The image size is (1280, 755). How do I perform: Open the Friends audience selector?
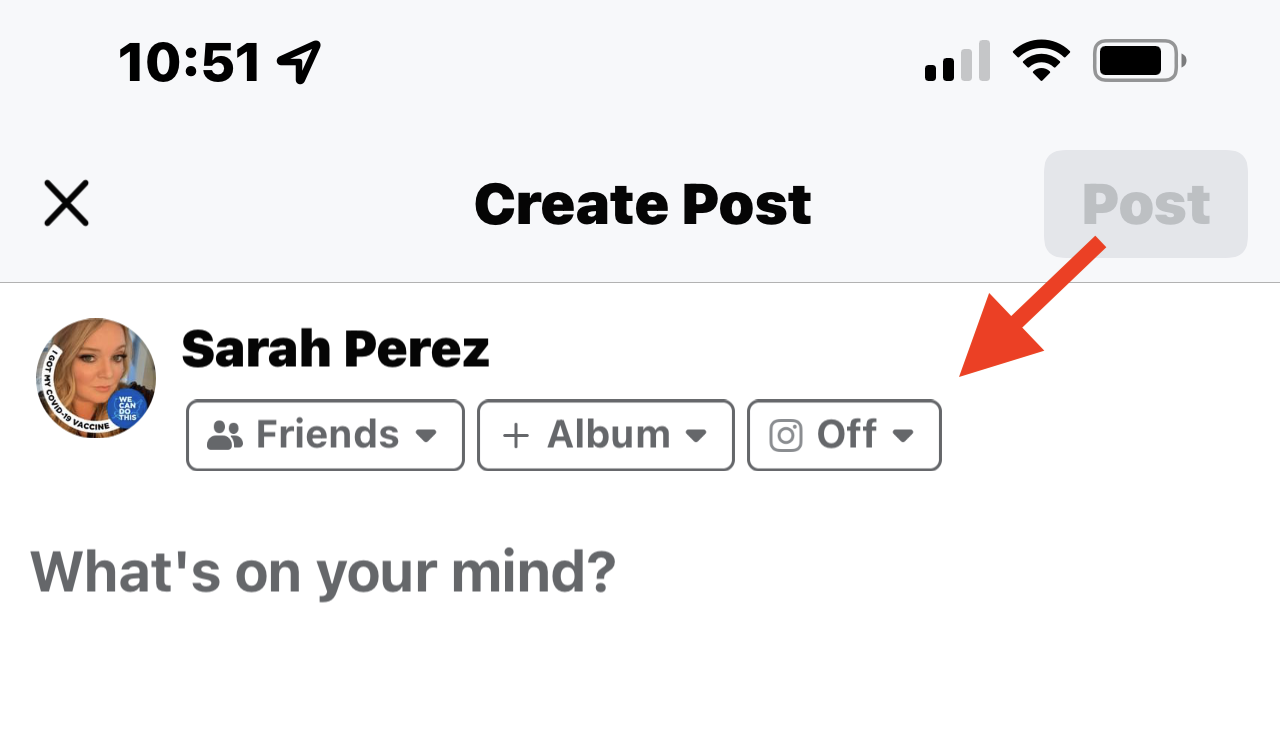click(325, 435)
